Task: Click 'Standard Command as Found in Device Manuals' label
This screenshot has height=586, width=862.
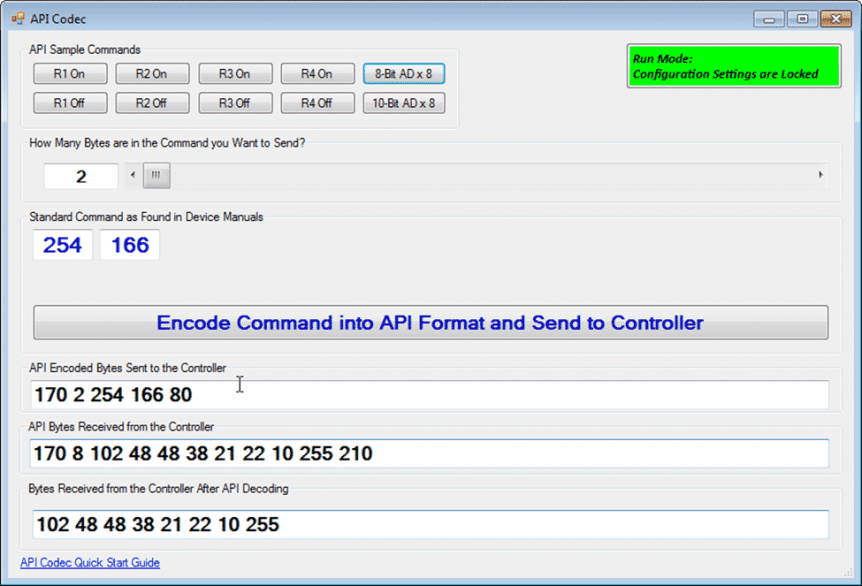Action: coord(146,217)
